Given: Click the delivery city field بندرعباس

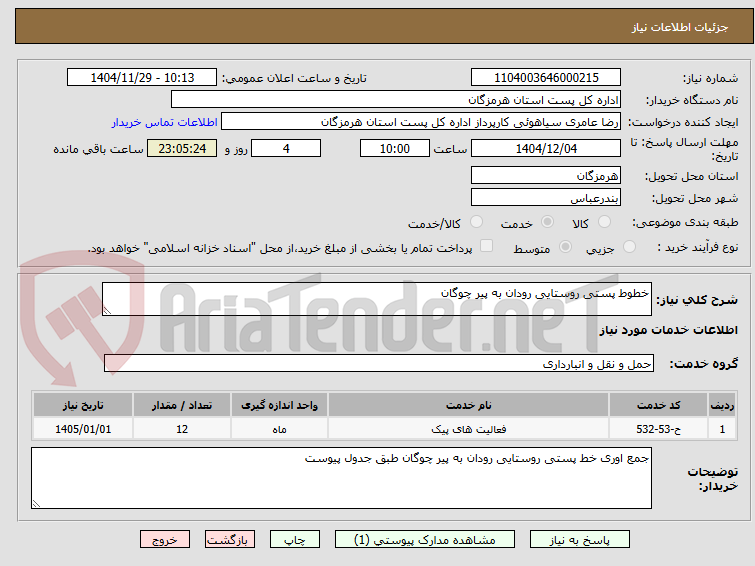Looking at the screenshot, I should tap(546, 197).
